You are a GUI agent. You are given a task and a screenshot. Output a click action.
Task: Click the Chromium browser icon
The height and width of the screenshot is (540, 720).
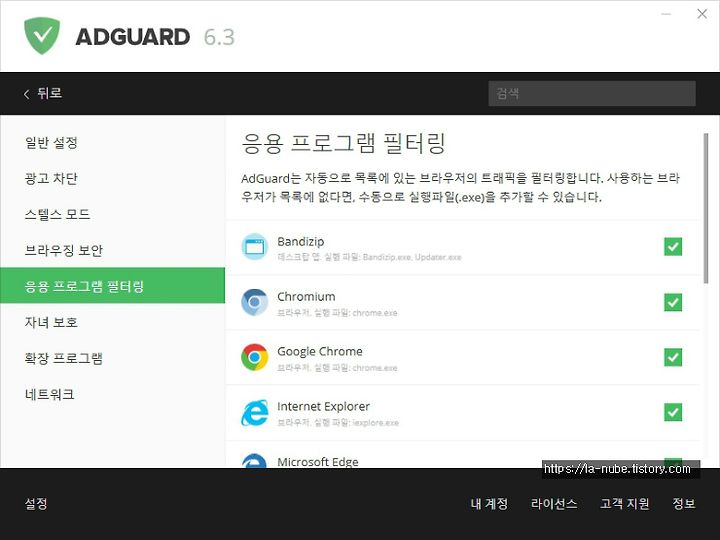pyautogui.click(x=254, y=302)
